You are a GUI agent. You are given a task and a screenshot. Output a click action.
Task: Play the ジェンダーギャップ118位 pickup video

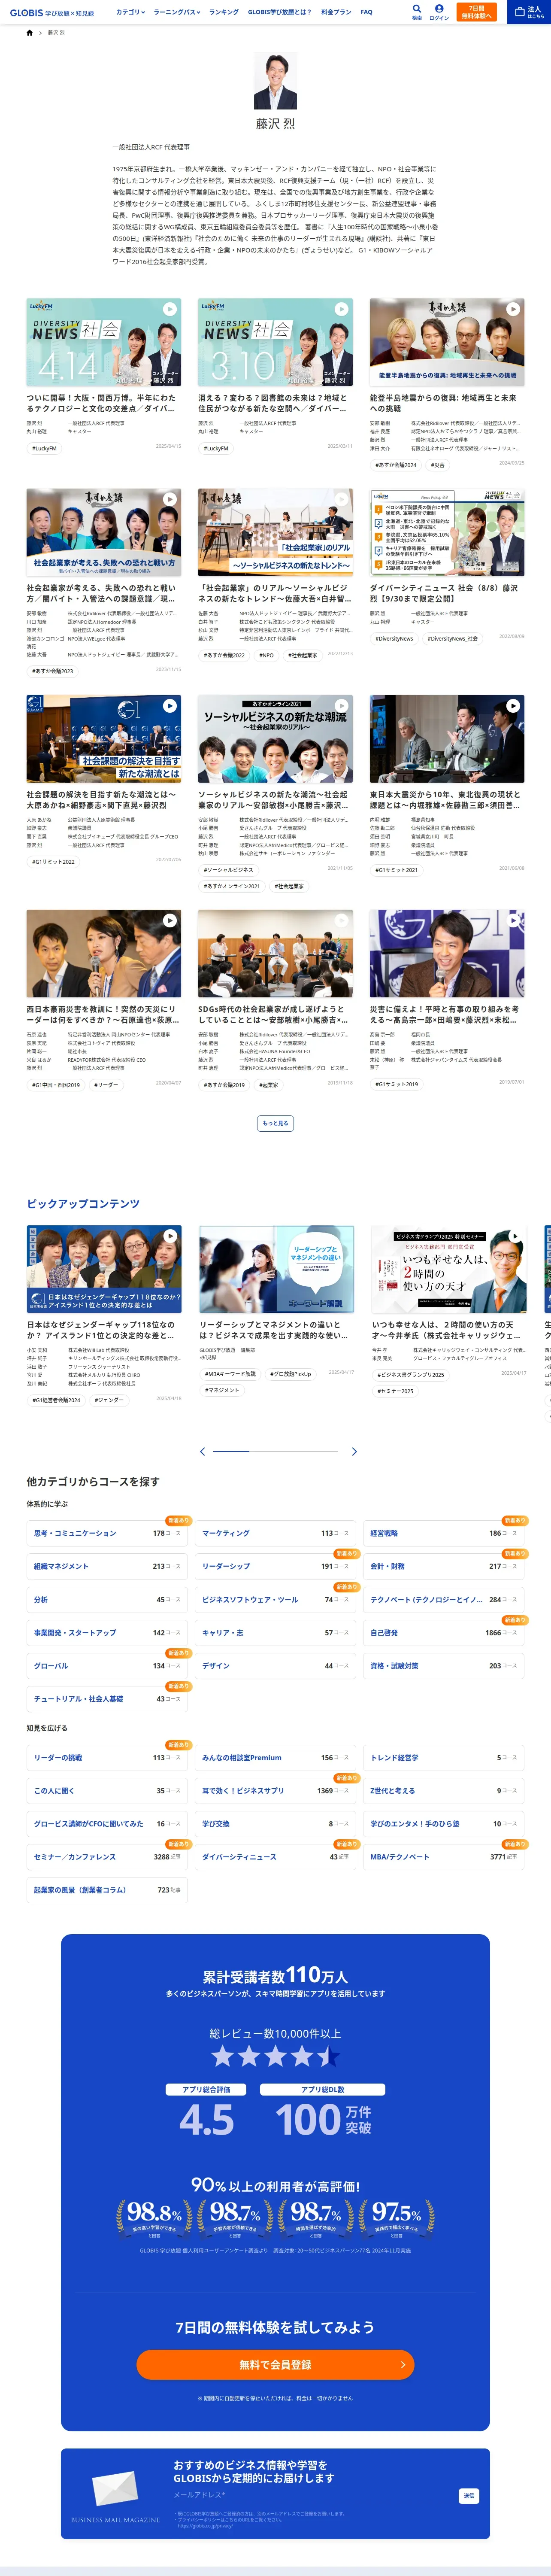pyautogui.click(x=170, y=1236)
